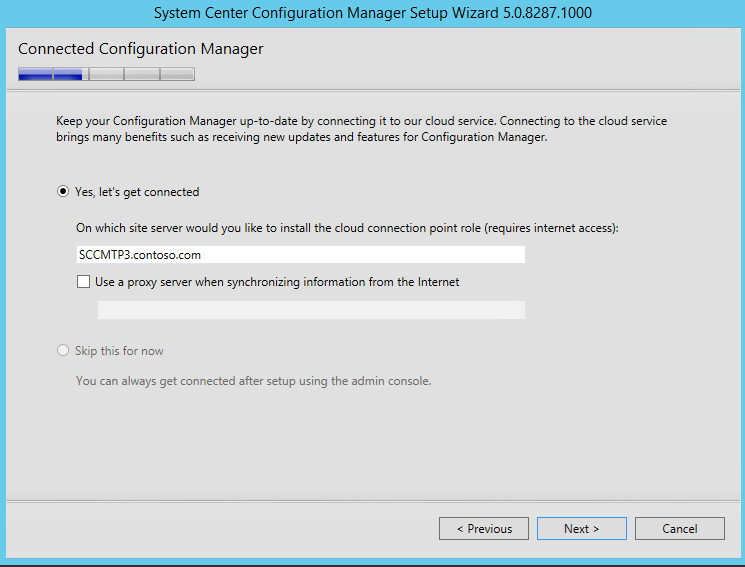Select the "Yes, let's get connected" radio button
The image size is (745, 567).
tap(63, 192)
